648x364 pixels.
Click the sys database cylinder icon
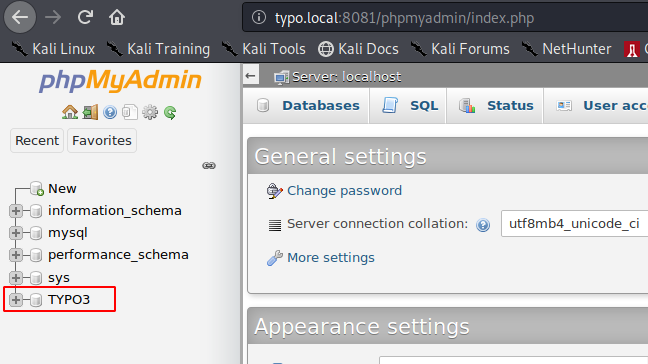click(x=36, y=278)
